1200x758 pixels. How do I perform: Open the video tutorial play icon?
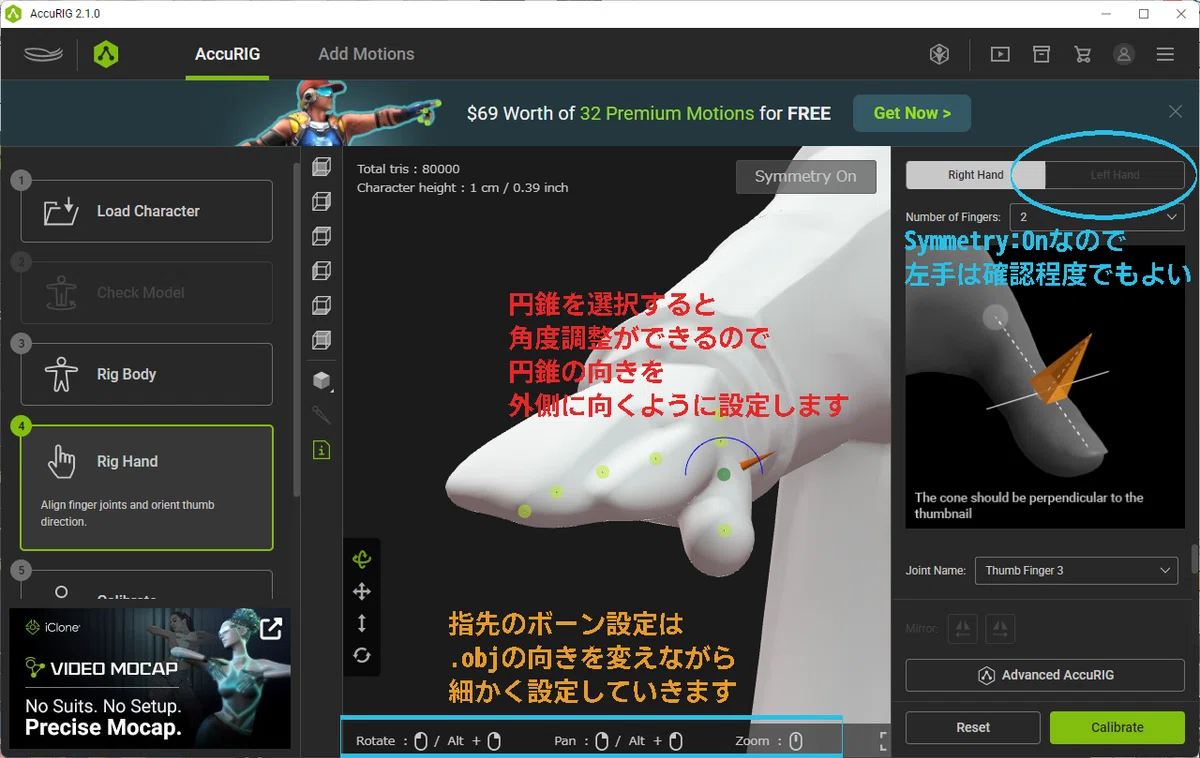[x=1000, y=54]
